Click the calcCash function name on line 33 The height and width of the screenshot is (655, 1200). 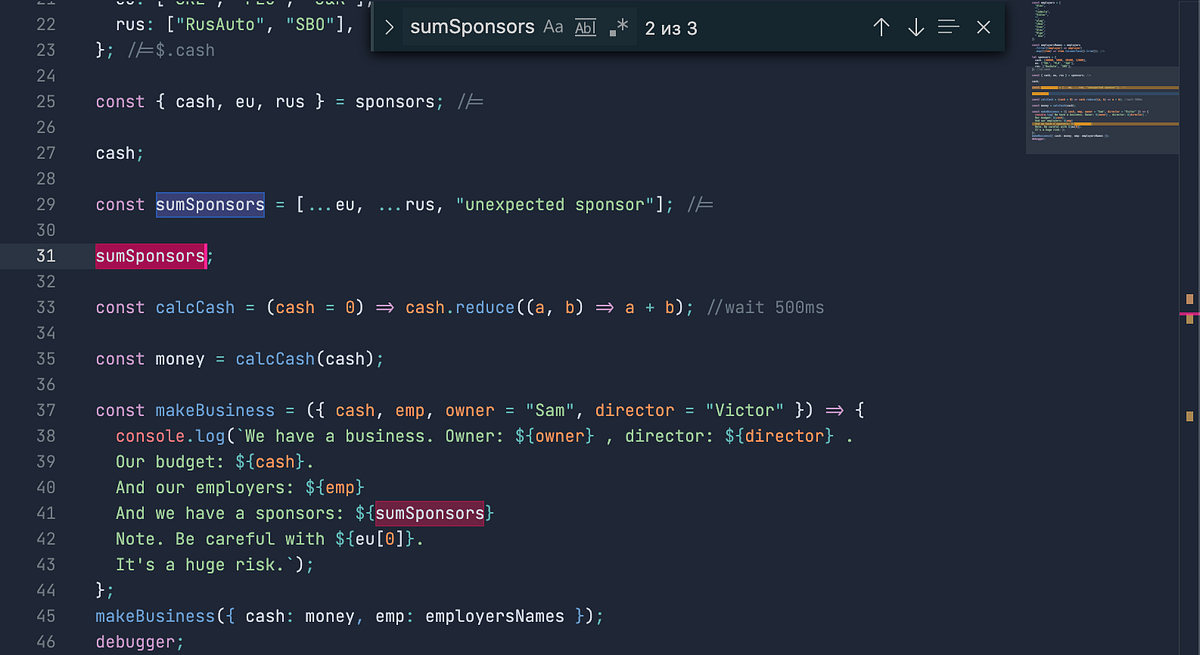194,307
